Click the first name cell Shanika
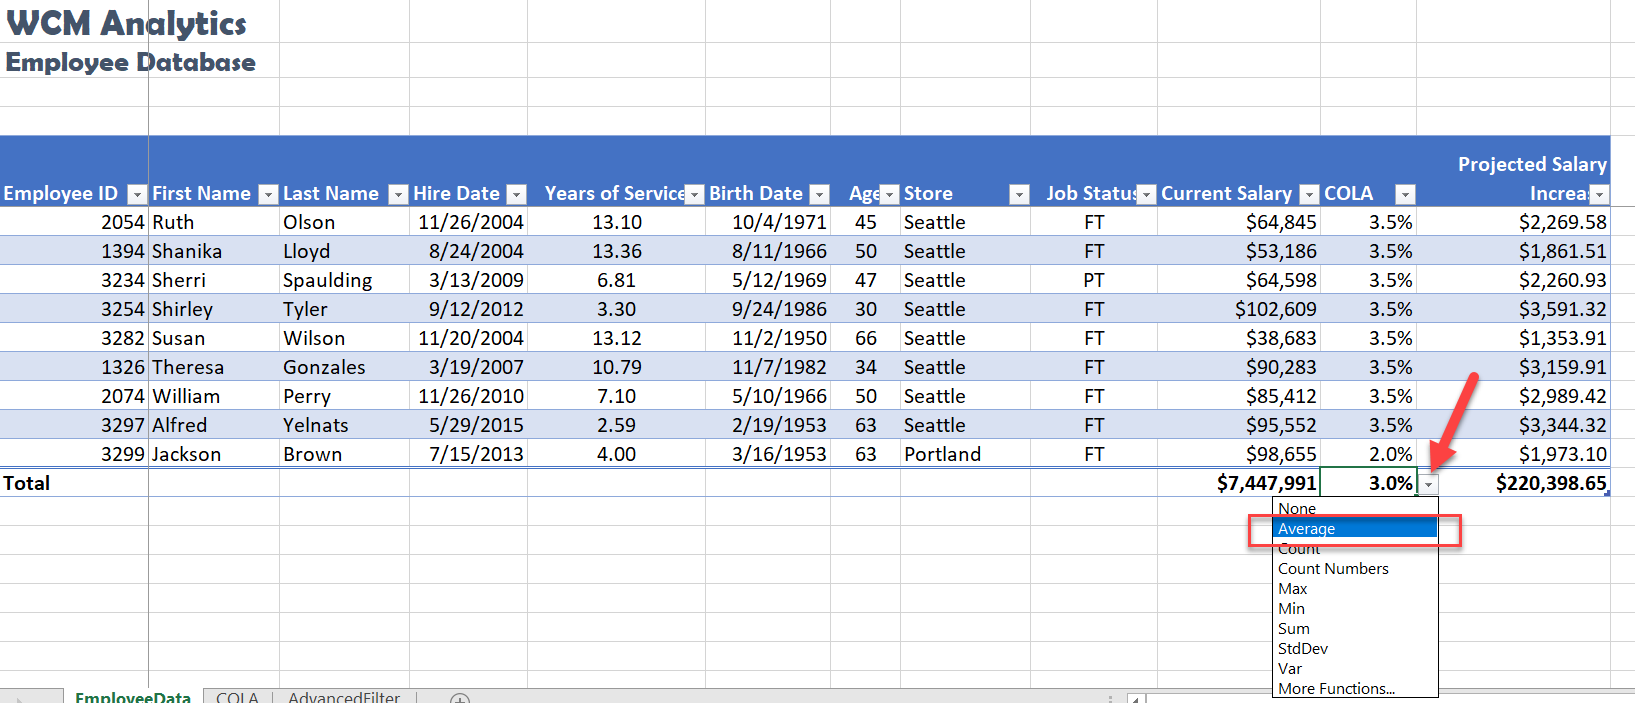 [213, 251]
